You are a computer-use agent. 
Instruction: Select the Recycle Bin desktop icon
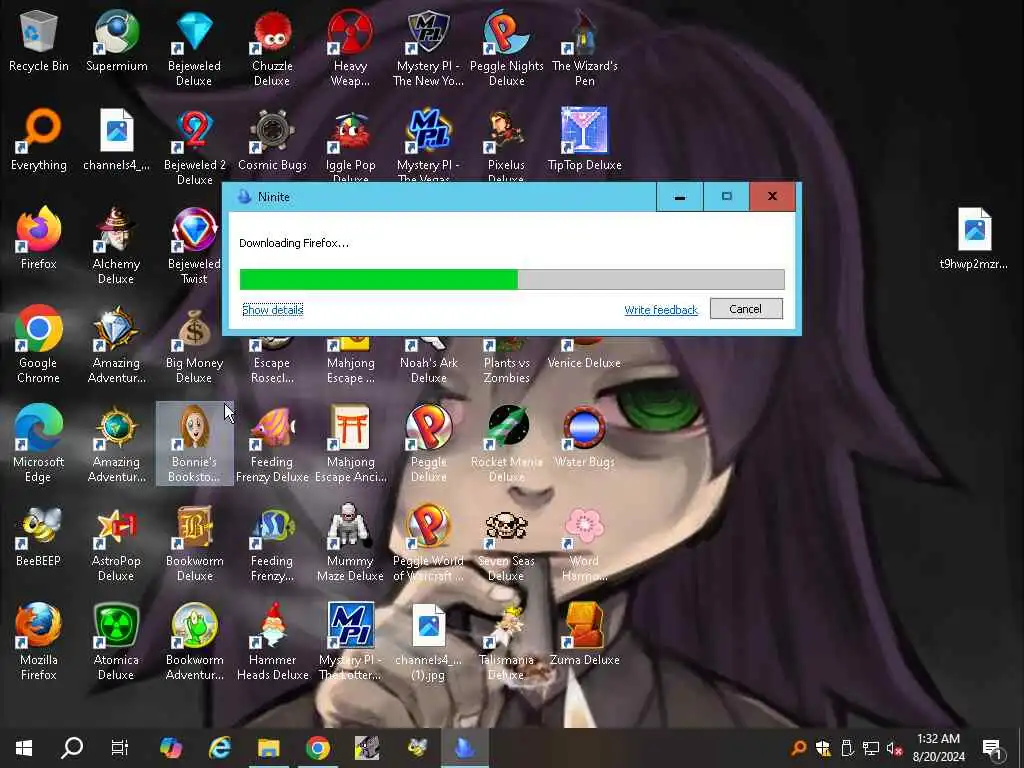pyautogui.click(x=39, y=40)
